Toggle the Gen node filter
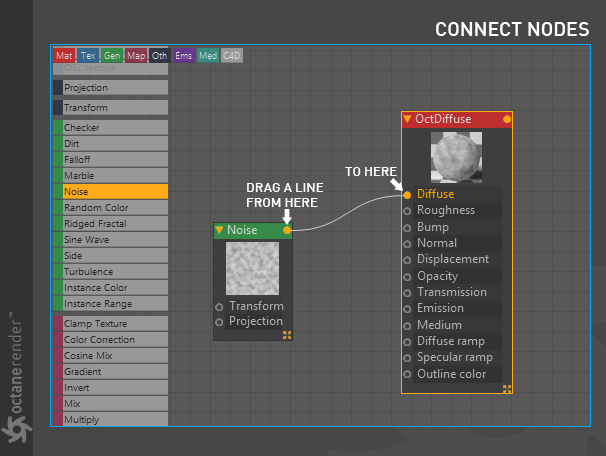Viewport: 606px width, 456px height. [112, 56]
